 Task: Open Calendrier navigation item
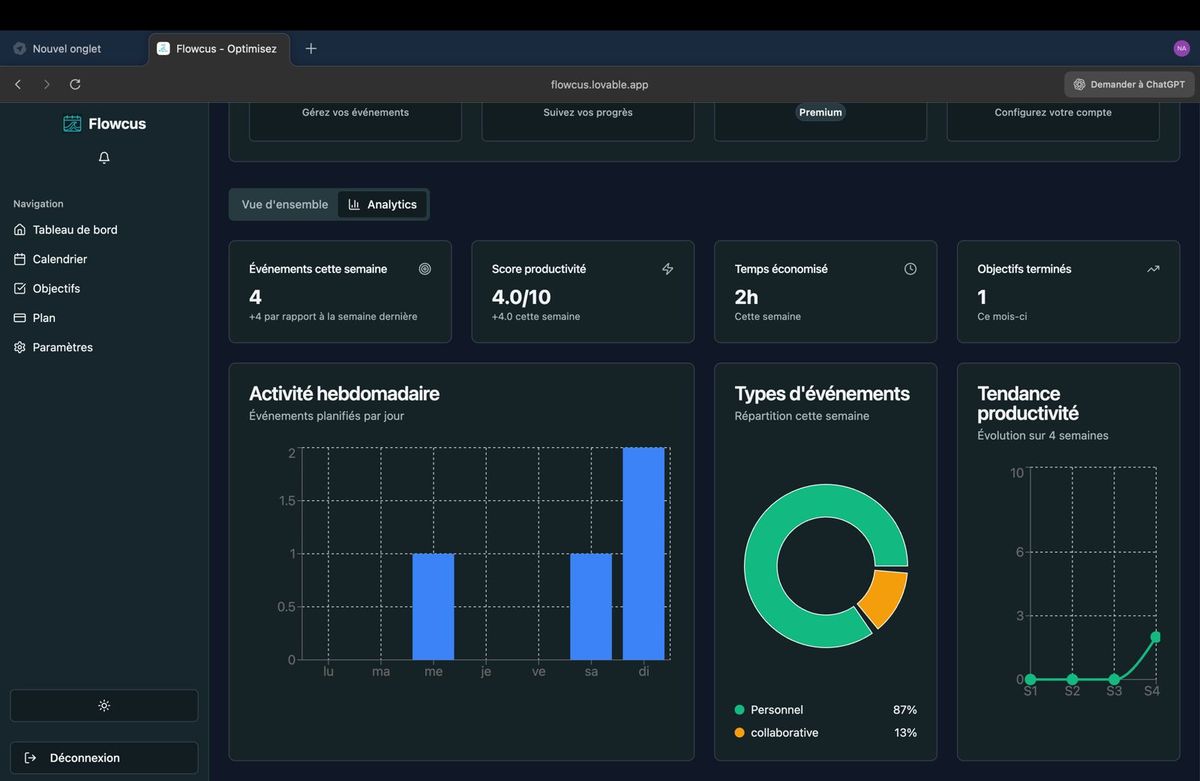point(104,259)
